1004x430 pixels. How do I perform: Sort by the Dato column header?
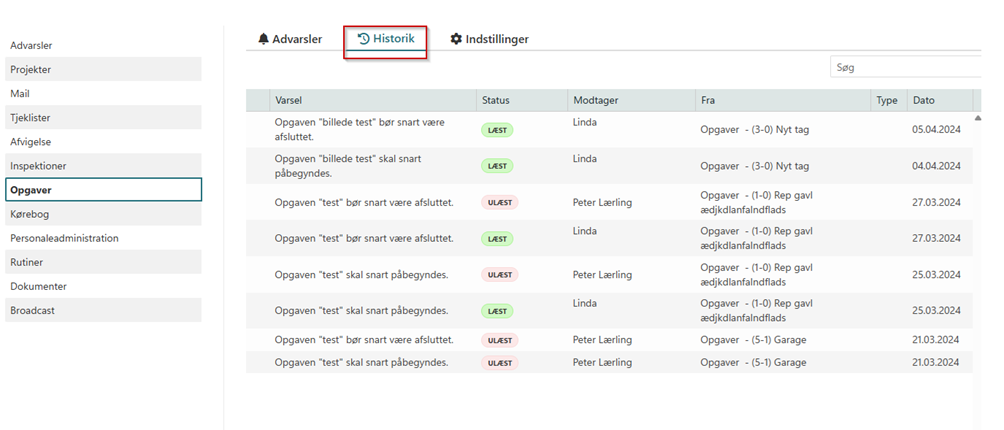pyautogui.click(x=923, y=101)
